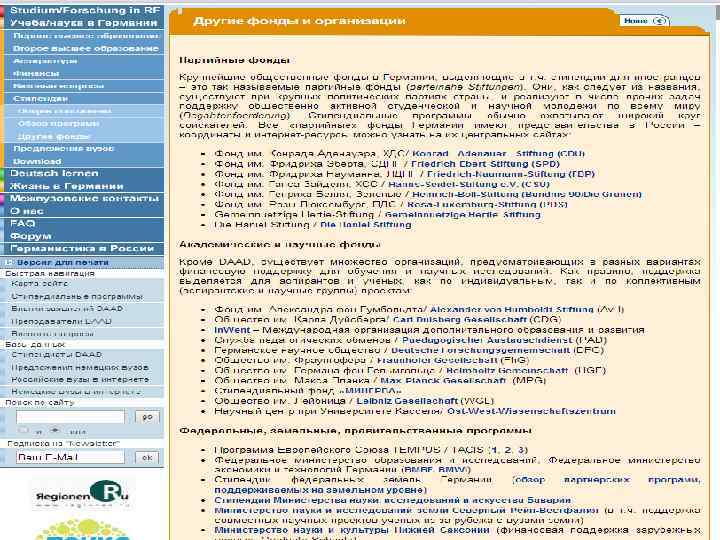The image size is (720, 540).
Task: Click the printer icon beside Версия для печати
Action: click(x=10, y=263)
